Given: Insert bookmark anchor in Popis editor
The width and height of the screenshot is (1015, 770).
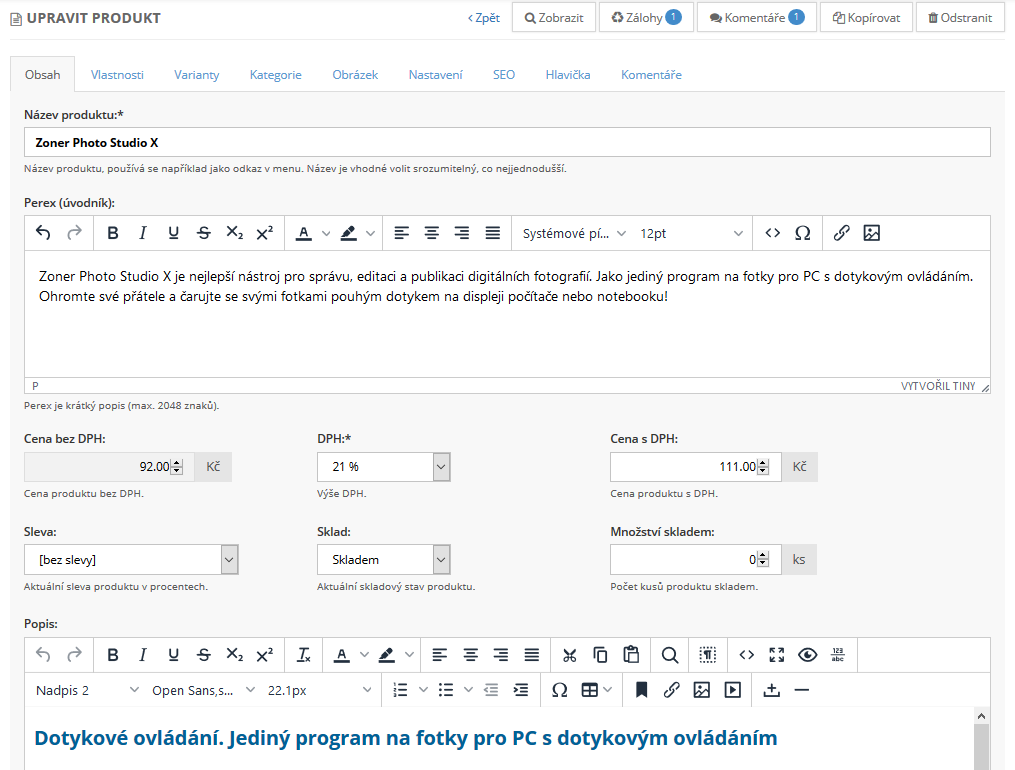Looking at the screenshot, I should [x=641, y=690].
